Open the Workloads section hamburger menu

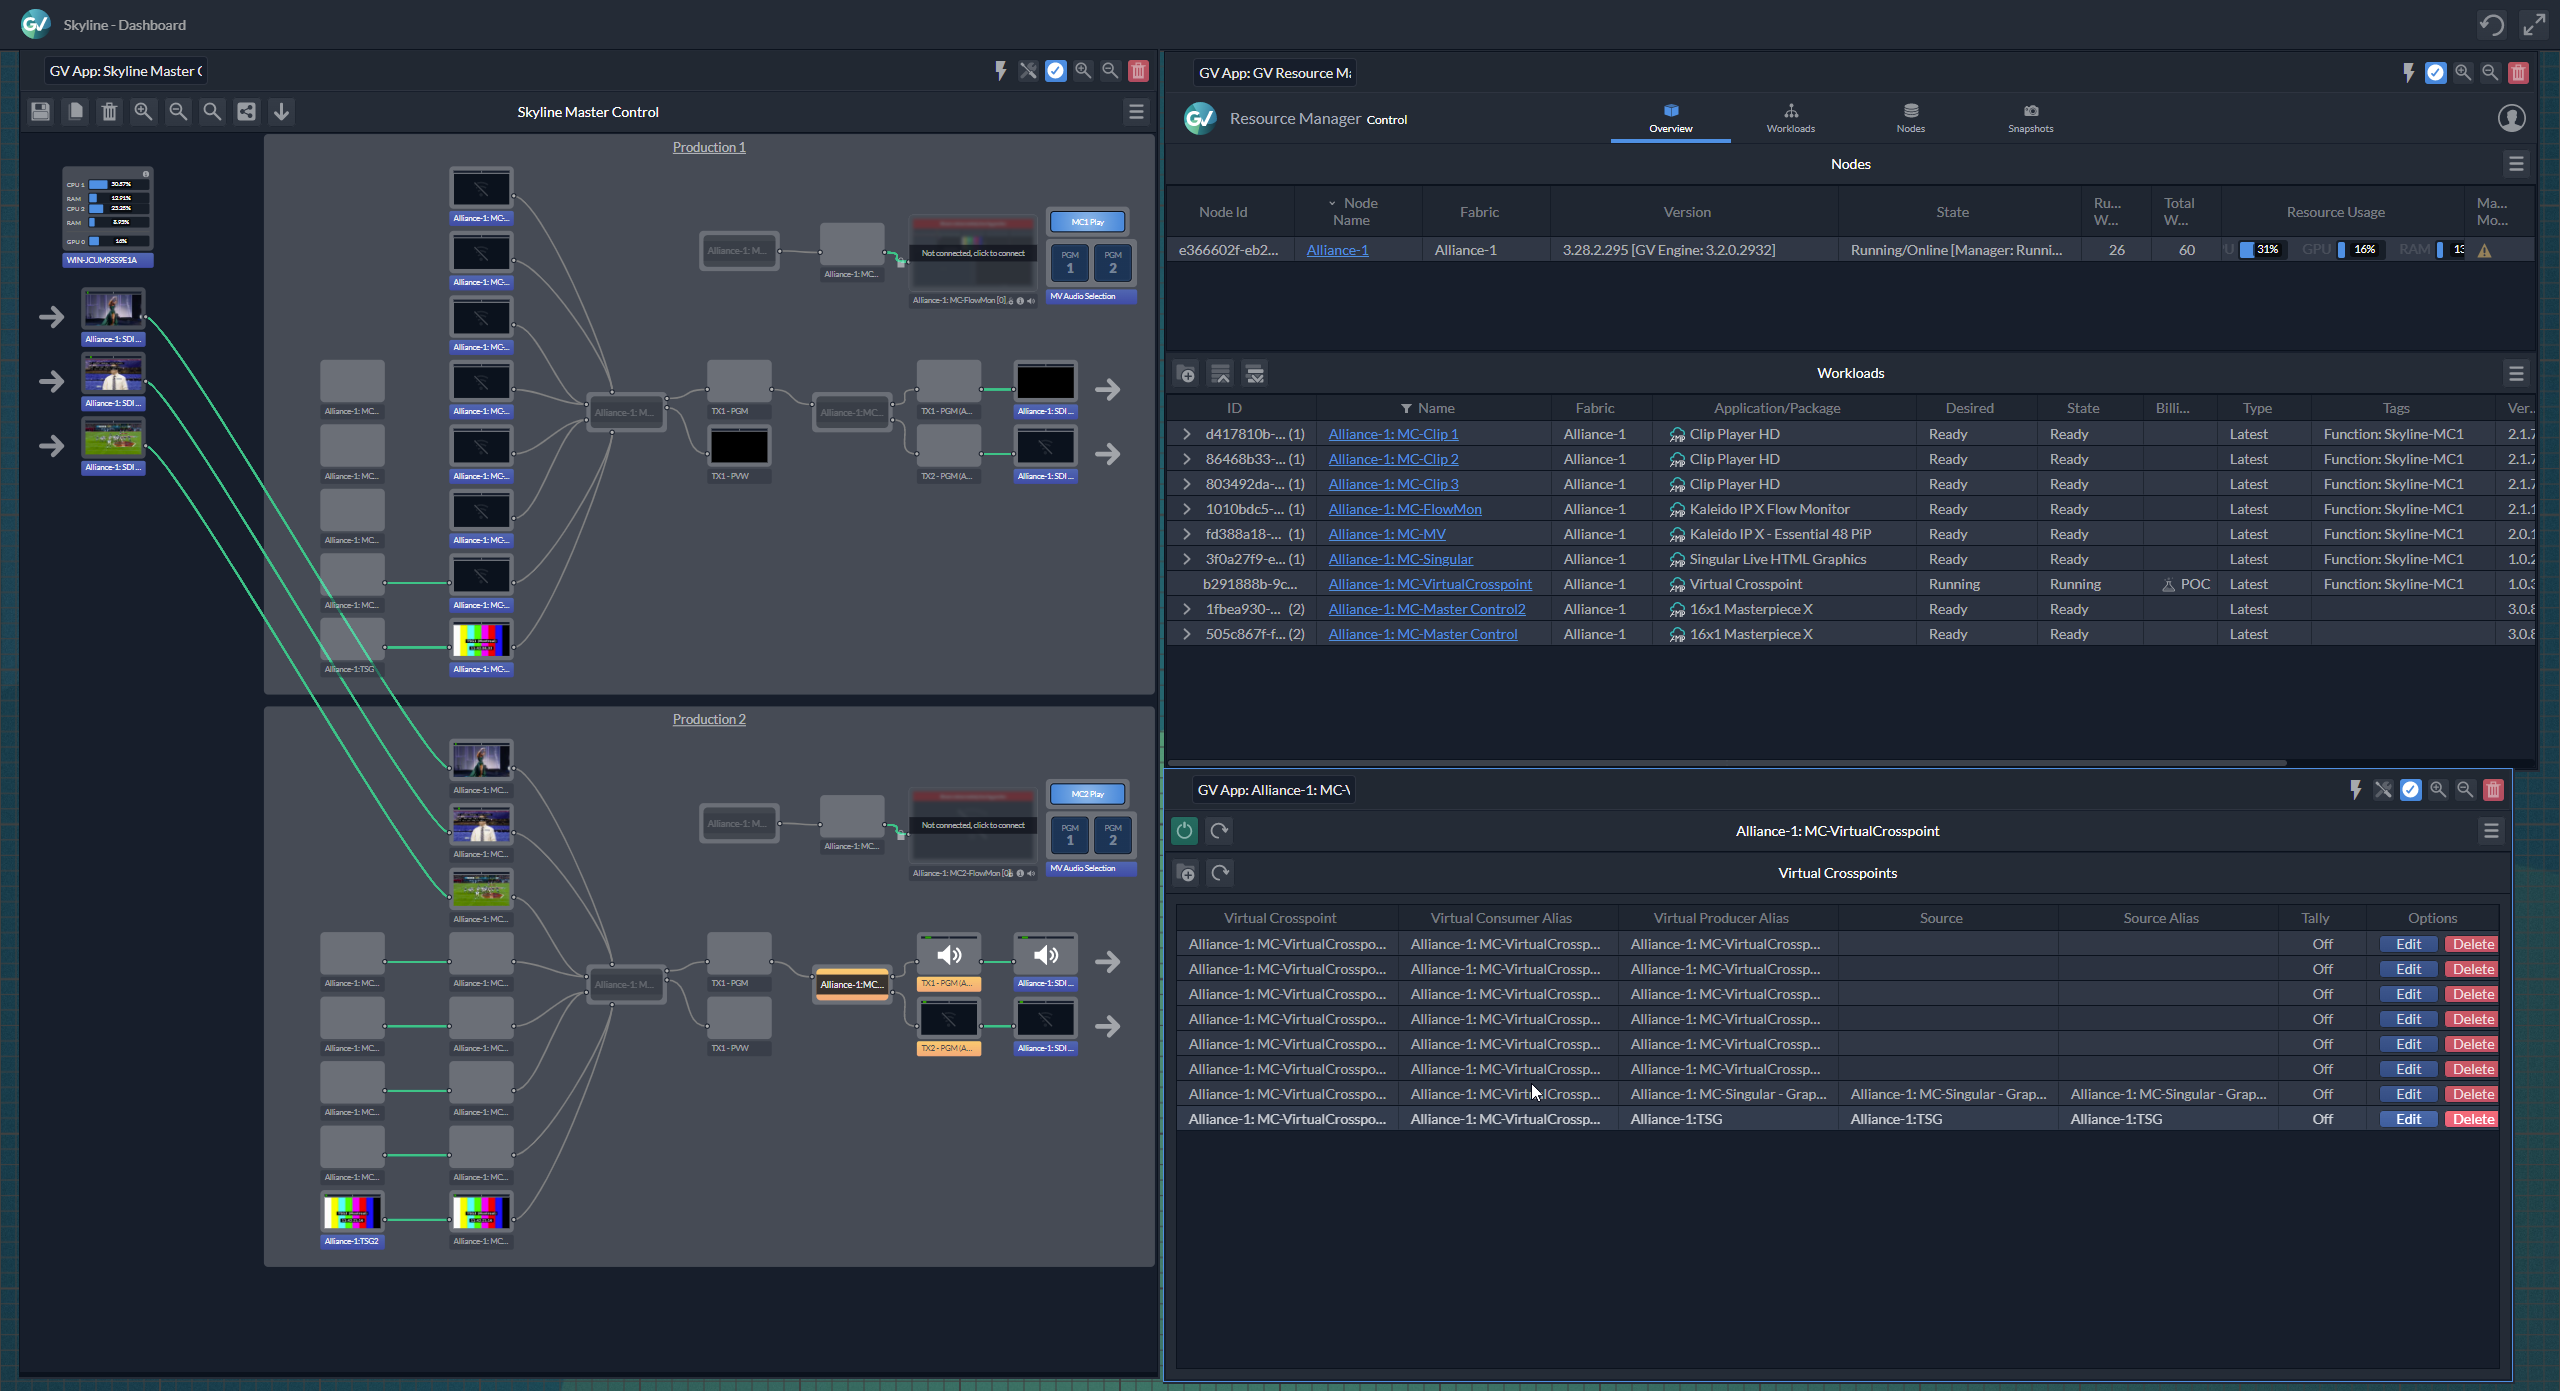2516,373
